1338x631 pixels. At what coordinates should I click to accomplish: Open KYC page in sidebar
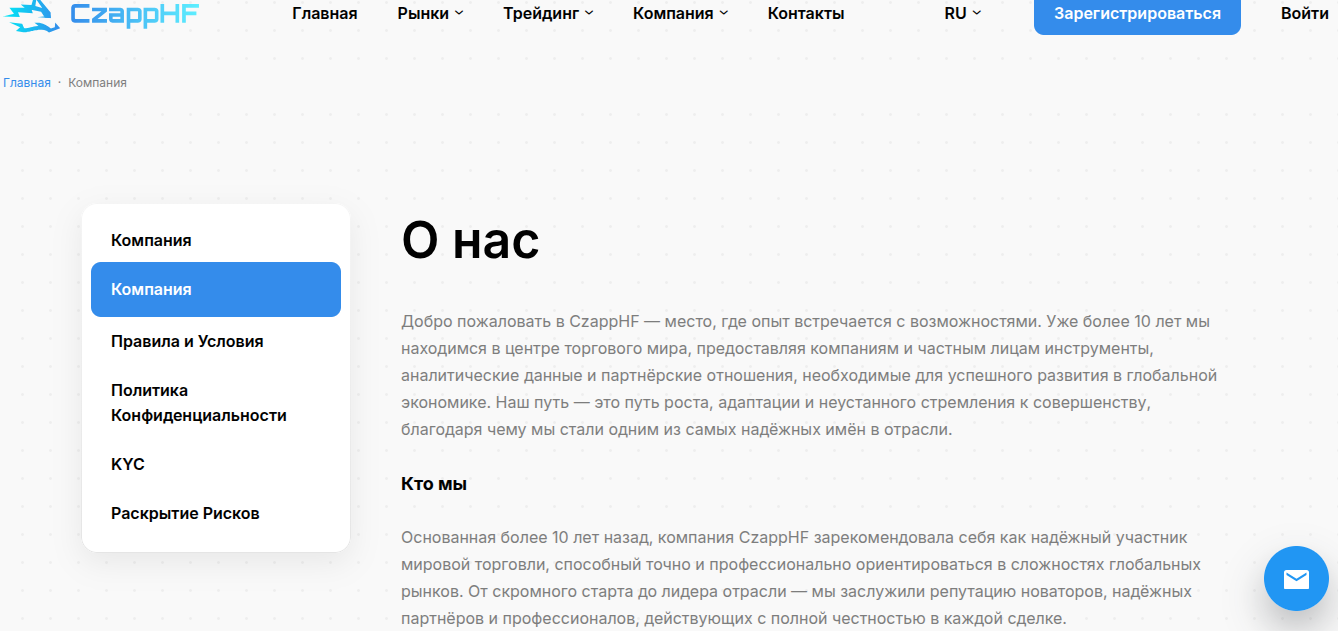pyautogui.click(x=128, y=464)
